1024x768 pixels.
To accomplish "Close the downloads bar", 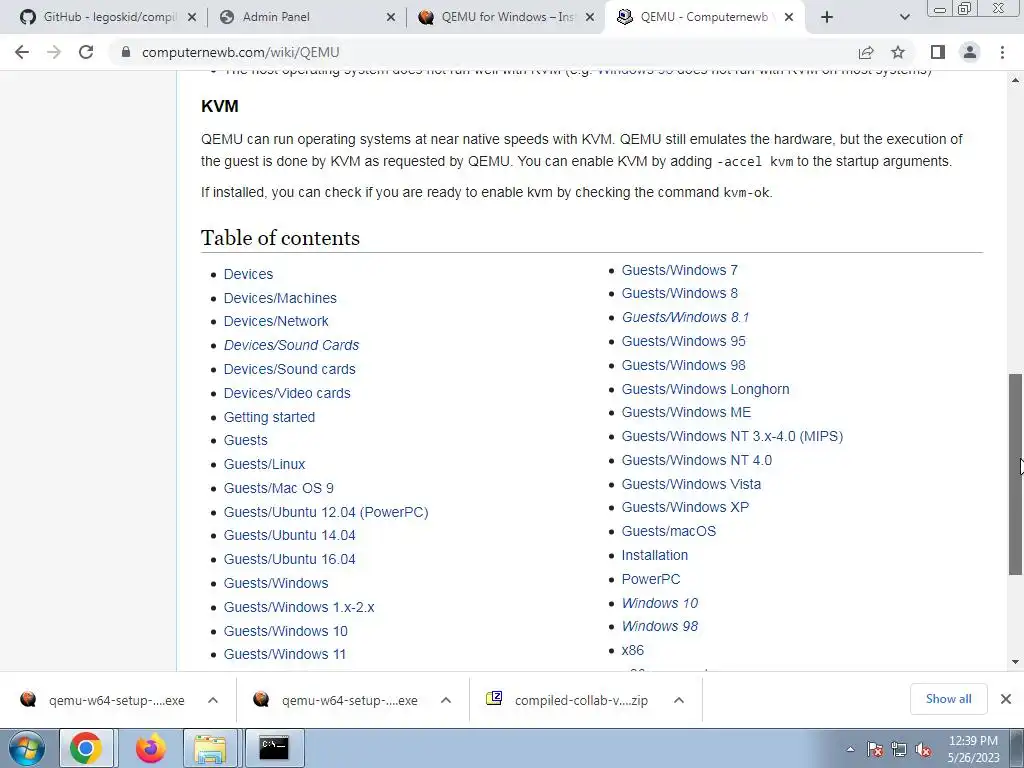I will [1006, 699].
